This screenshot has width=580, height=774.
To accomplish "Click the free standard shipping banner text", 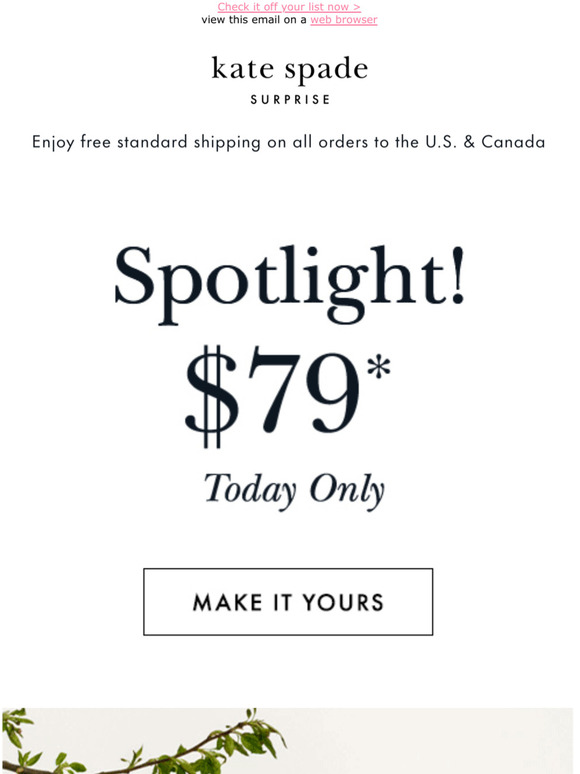I will point(289,142).
